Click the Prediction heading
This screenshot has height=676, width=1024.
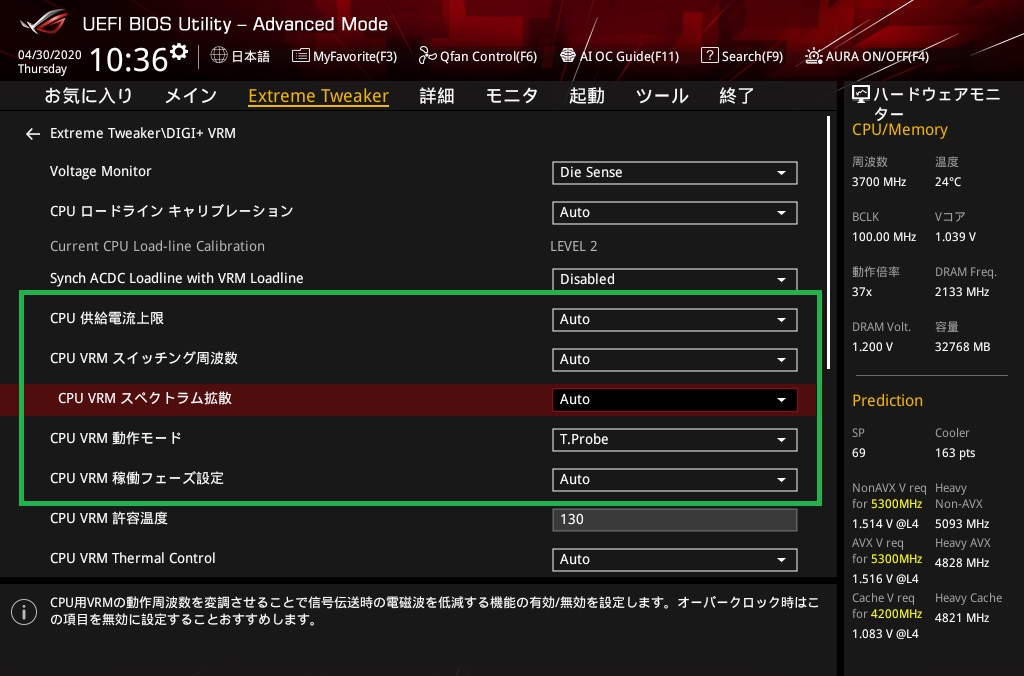[x=887, y=400]
